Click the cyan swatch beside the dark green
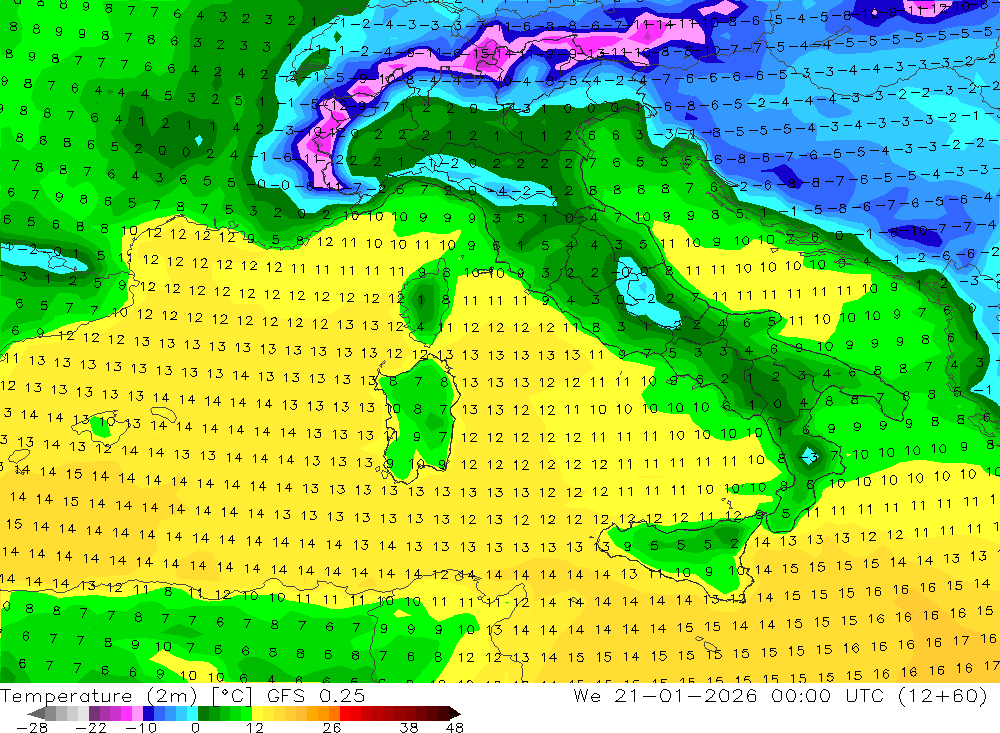 [192, 713]
